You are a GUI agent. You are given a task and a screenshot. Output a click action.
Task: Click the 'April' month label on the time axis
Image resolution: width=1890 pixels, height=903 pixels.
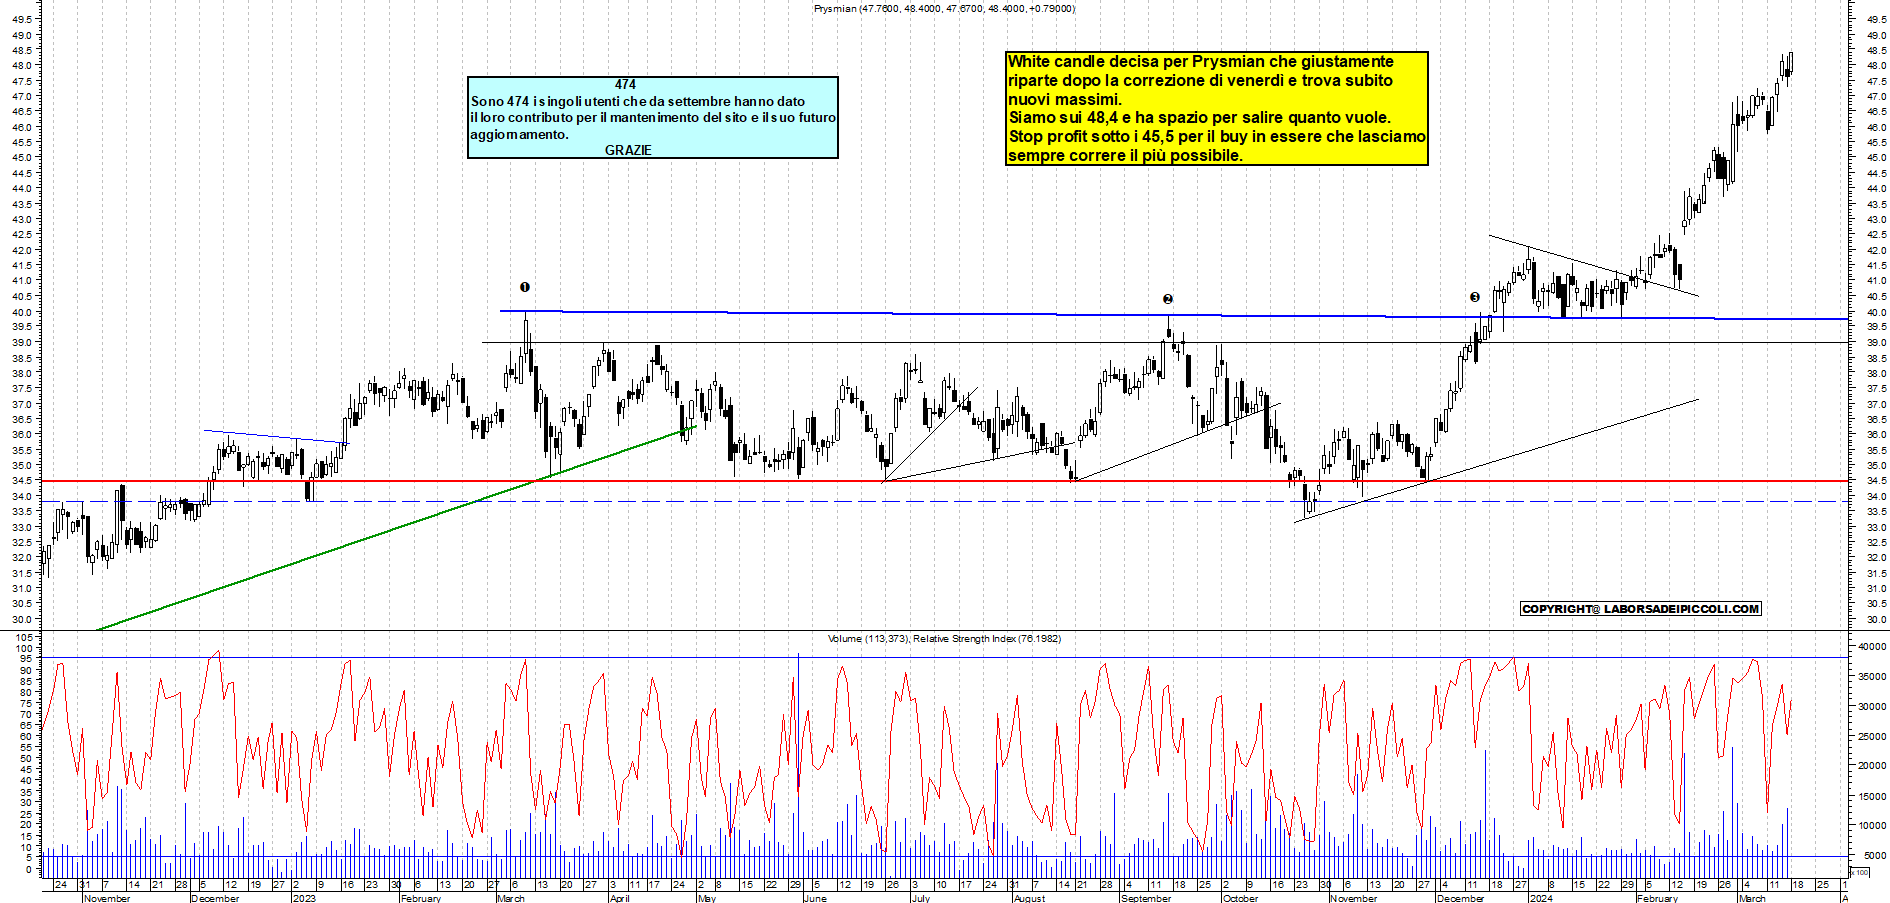(620, 898)
